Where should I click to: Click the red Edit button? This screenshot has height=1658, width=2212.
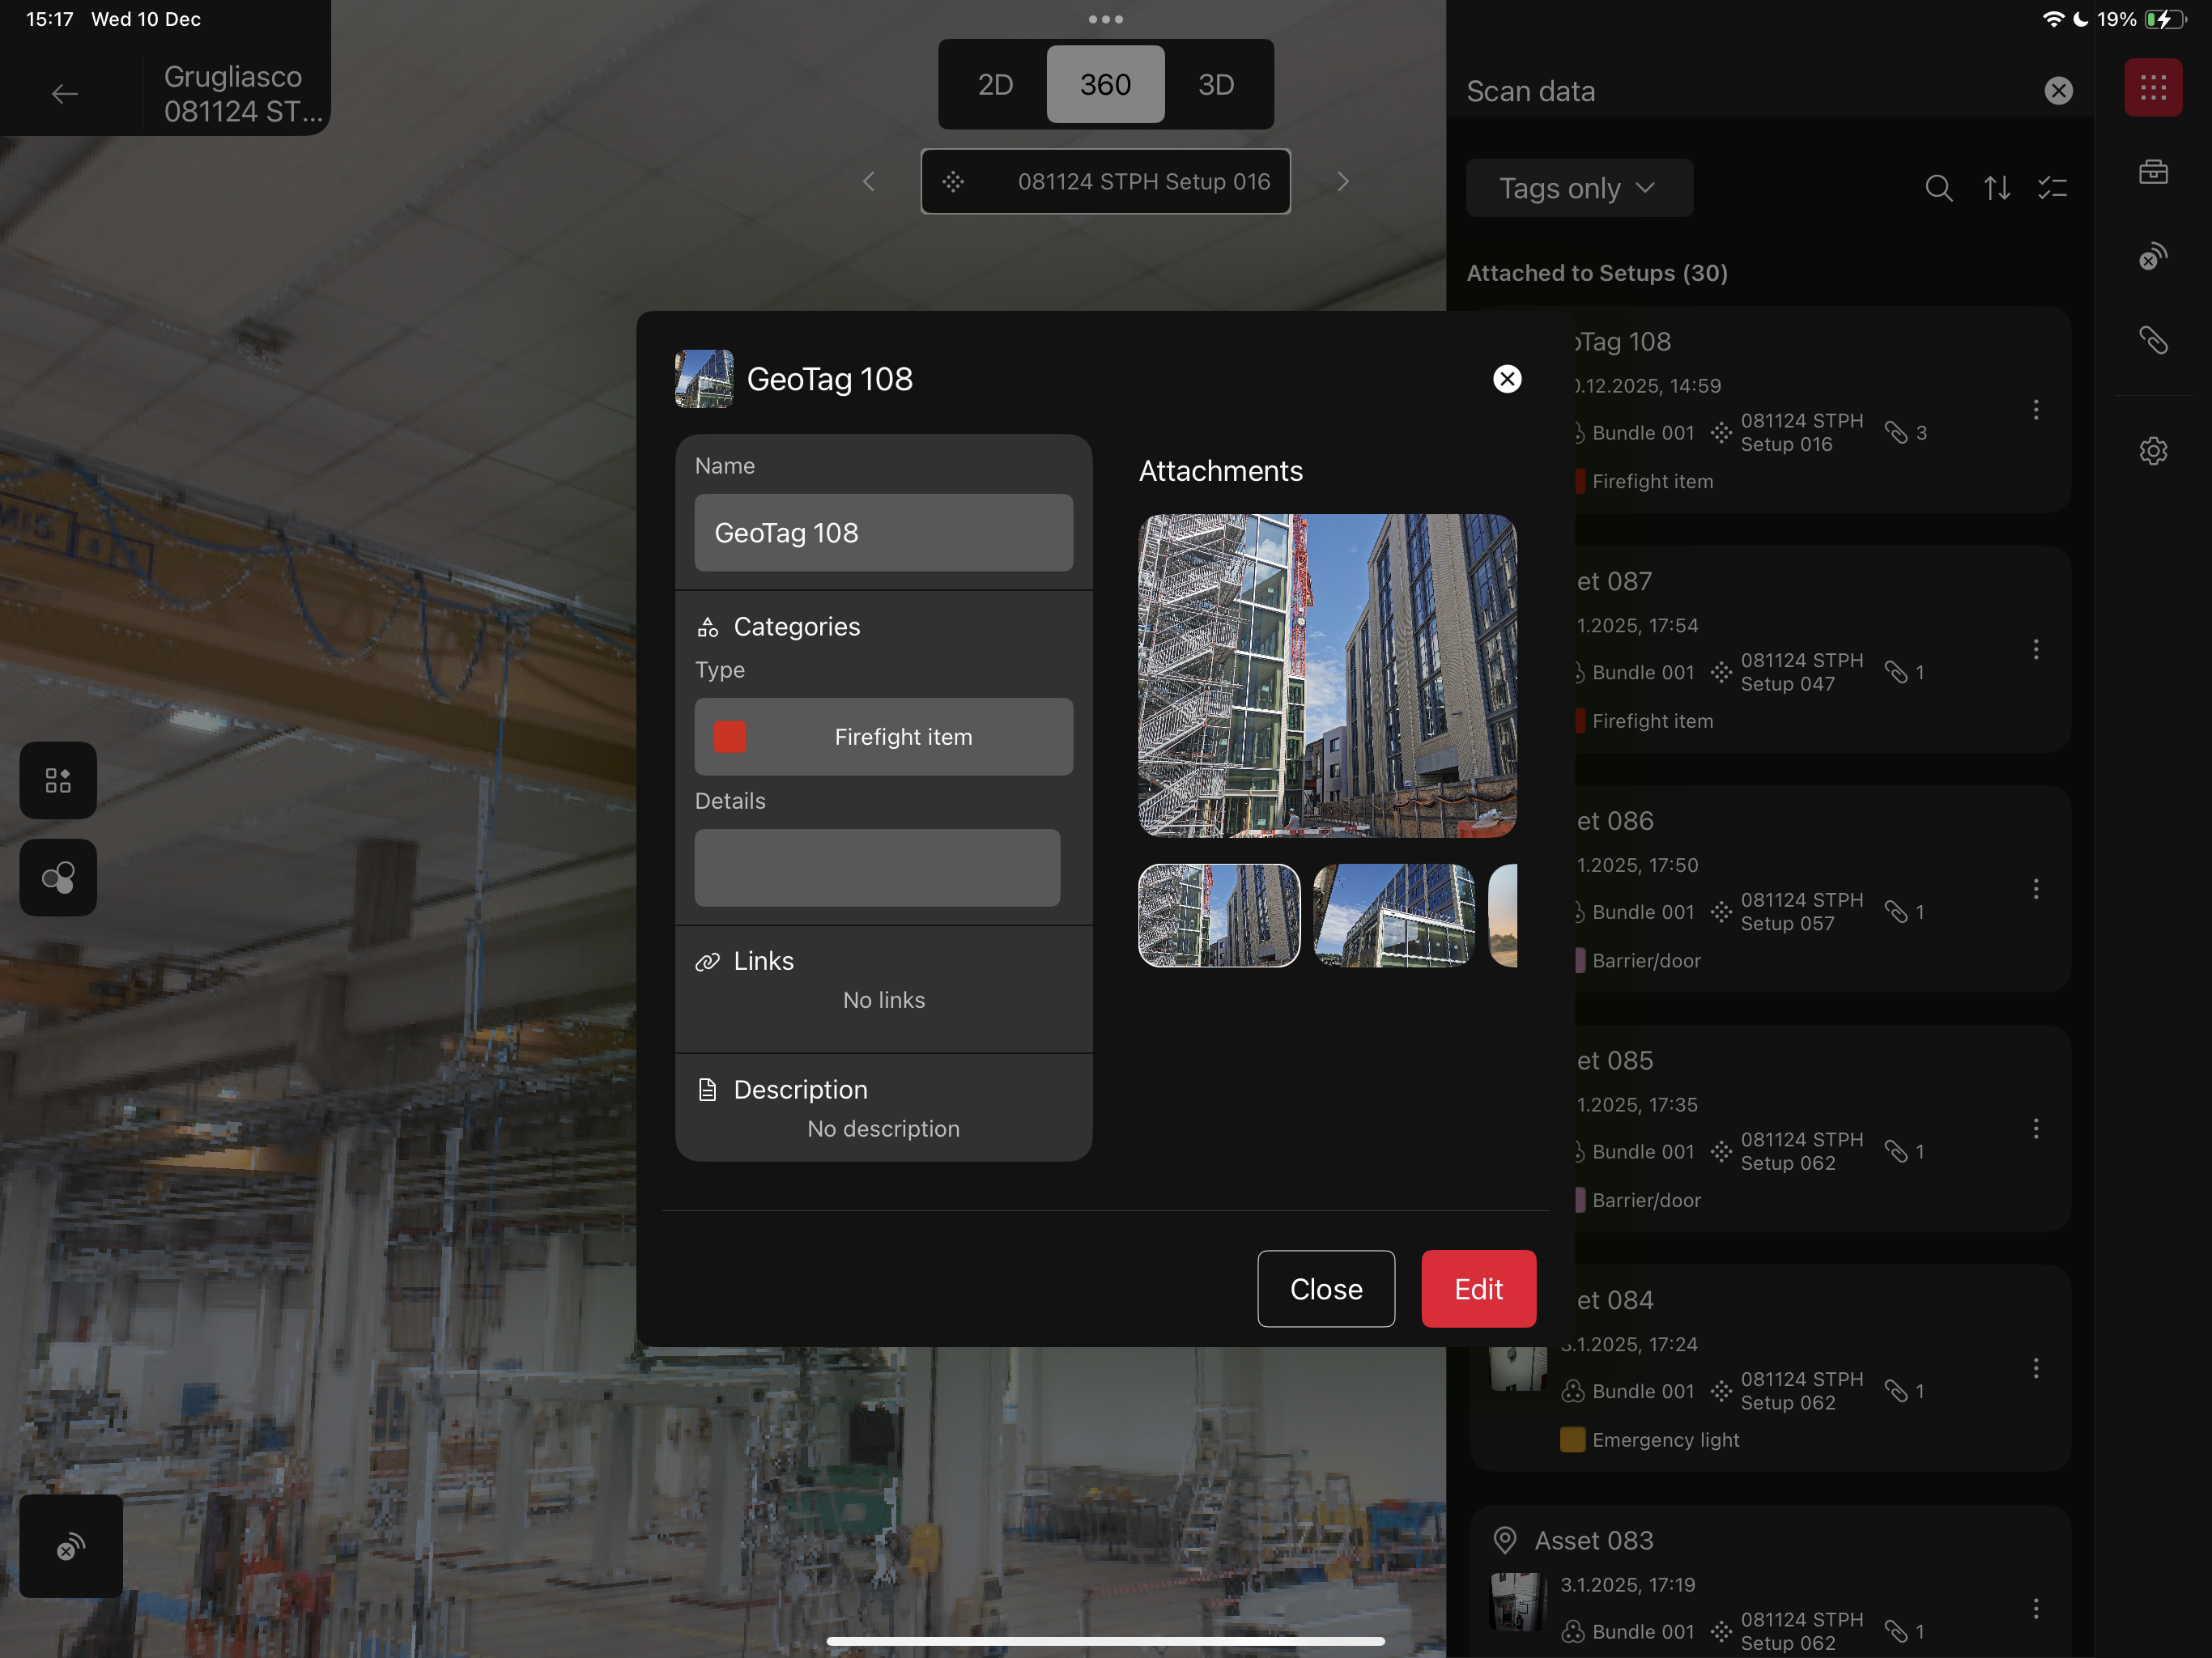[1478, 1289]
